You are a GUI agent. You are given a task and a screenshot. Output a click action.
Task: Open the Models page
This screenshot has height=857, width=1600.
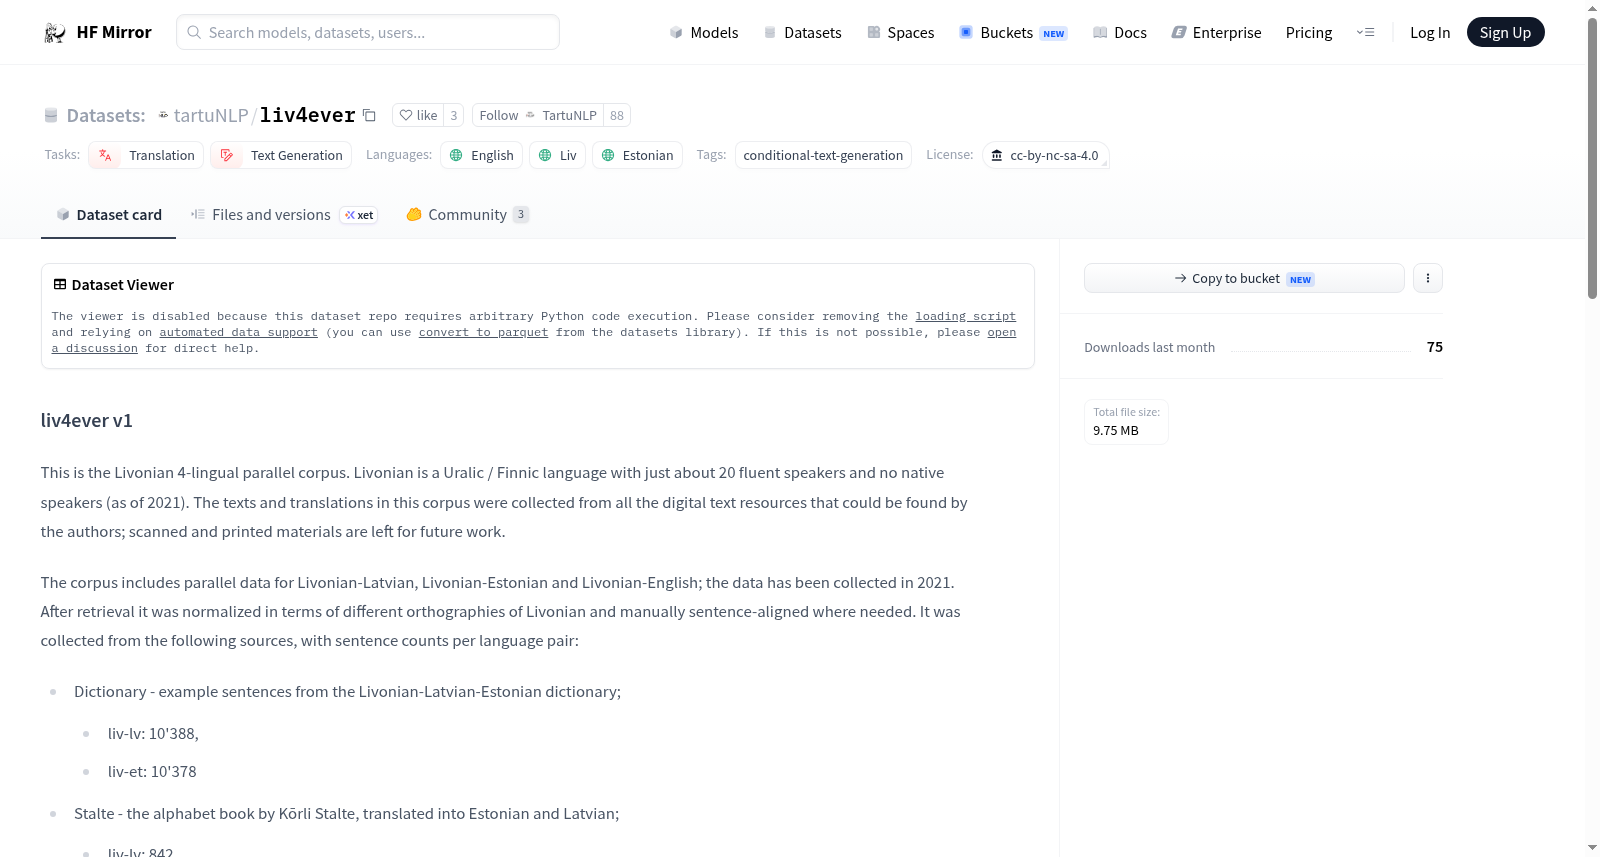click(x=704, y=33)
